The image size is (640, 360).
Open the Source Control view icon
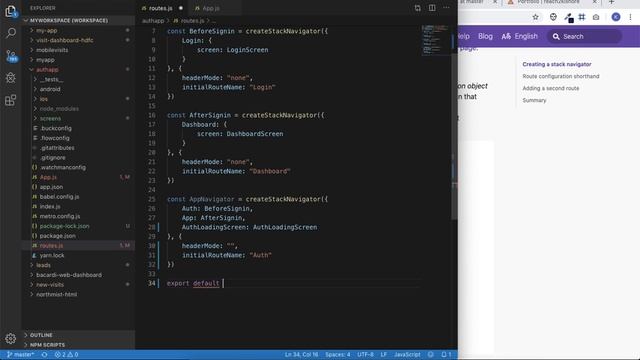pos(11,55)
